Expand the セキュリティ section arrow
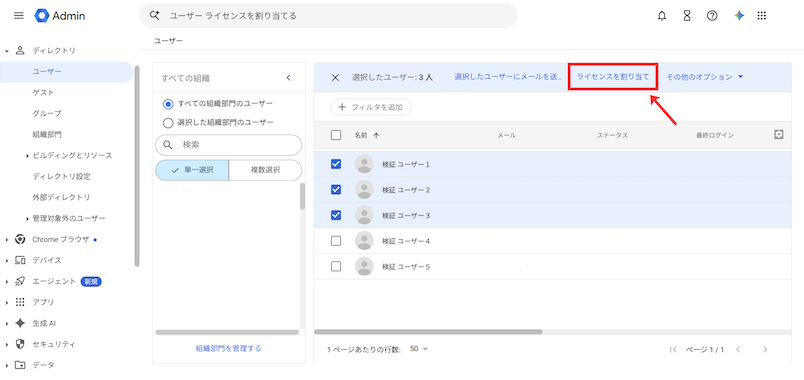The height and width of the screenshot is (380, 804). point(7,344)
